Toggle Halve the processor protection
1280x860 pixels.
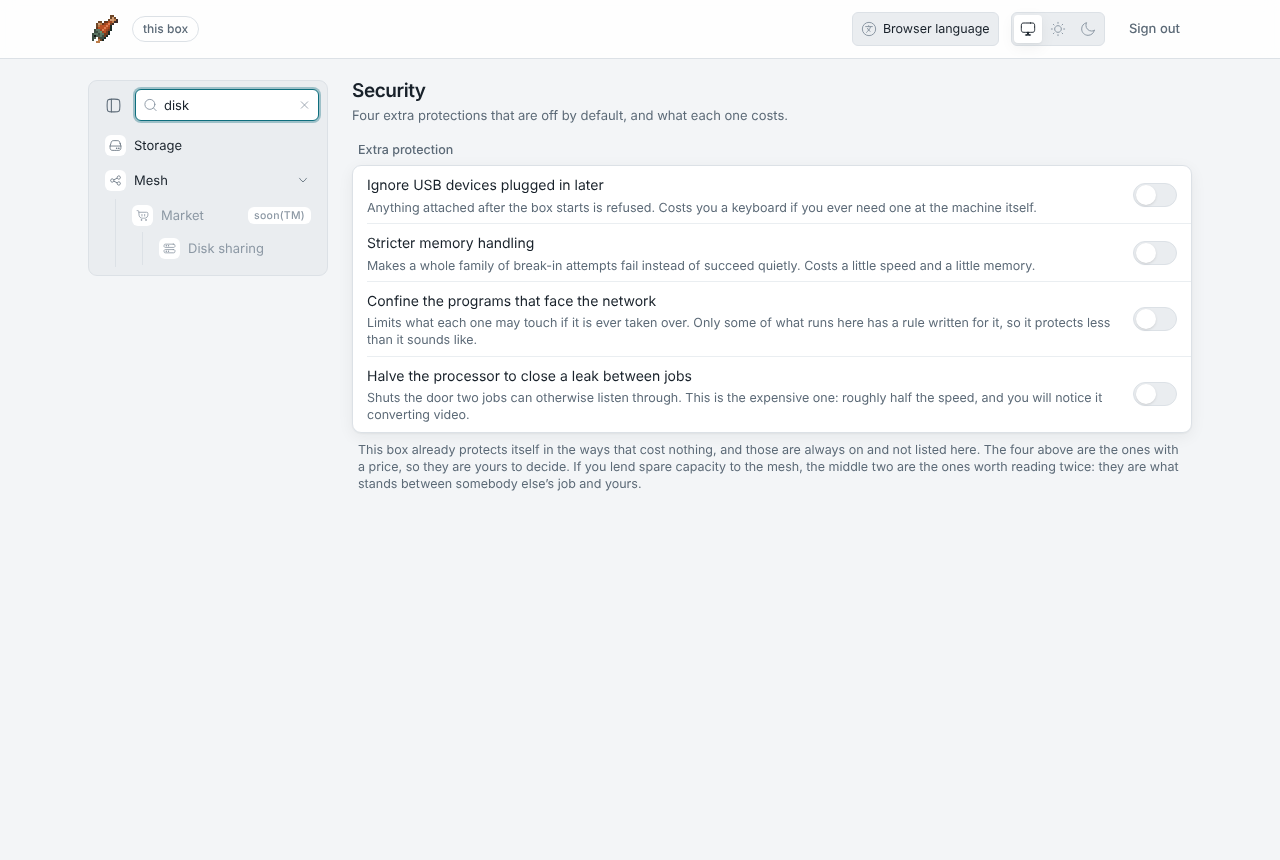1155,394
